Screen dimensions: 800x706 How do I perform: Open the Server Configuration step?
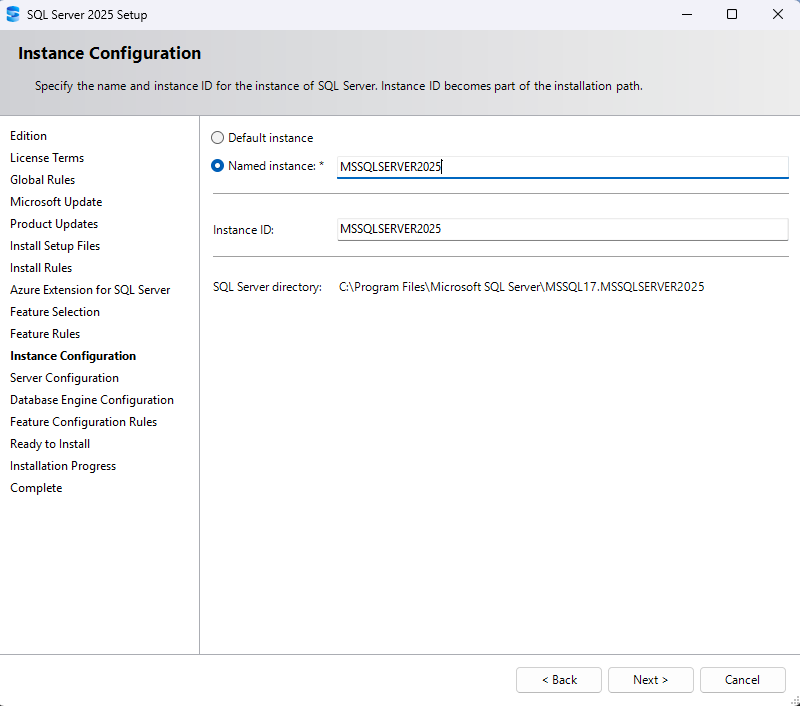click(64, 377)
